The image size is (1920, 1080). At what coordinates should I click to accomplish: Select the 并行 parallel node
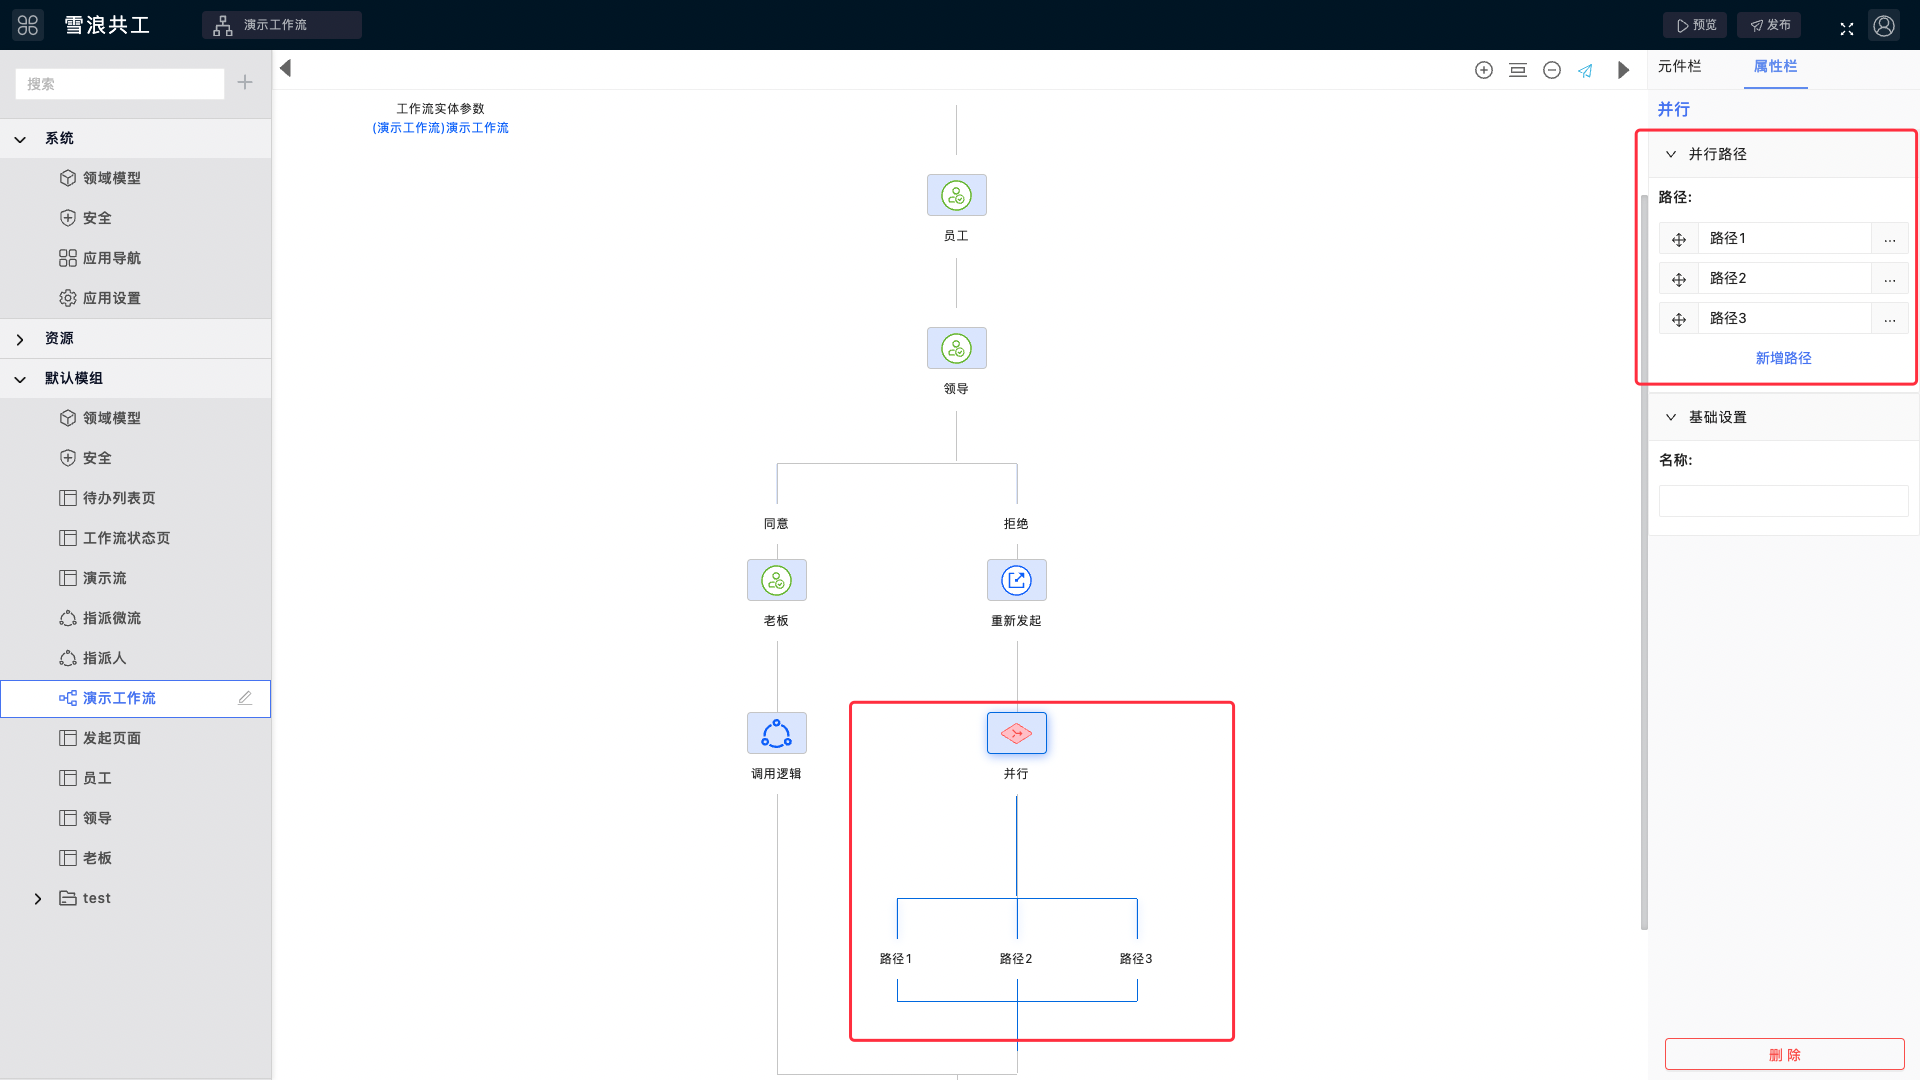coord(1017,733)
